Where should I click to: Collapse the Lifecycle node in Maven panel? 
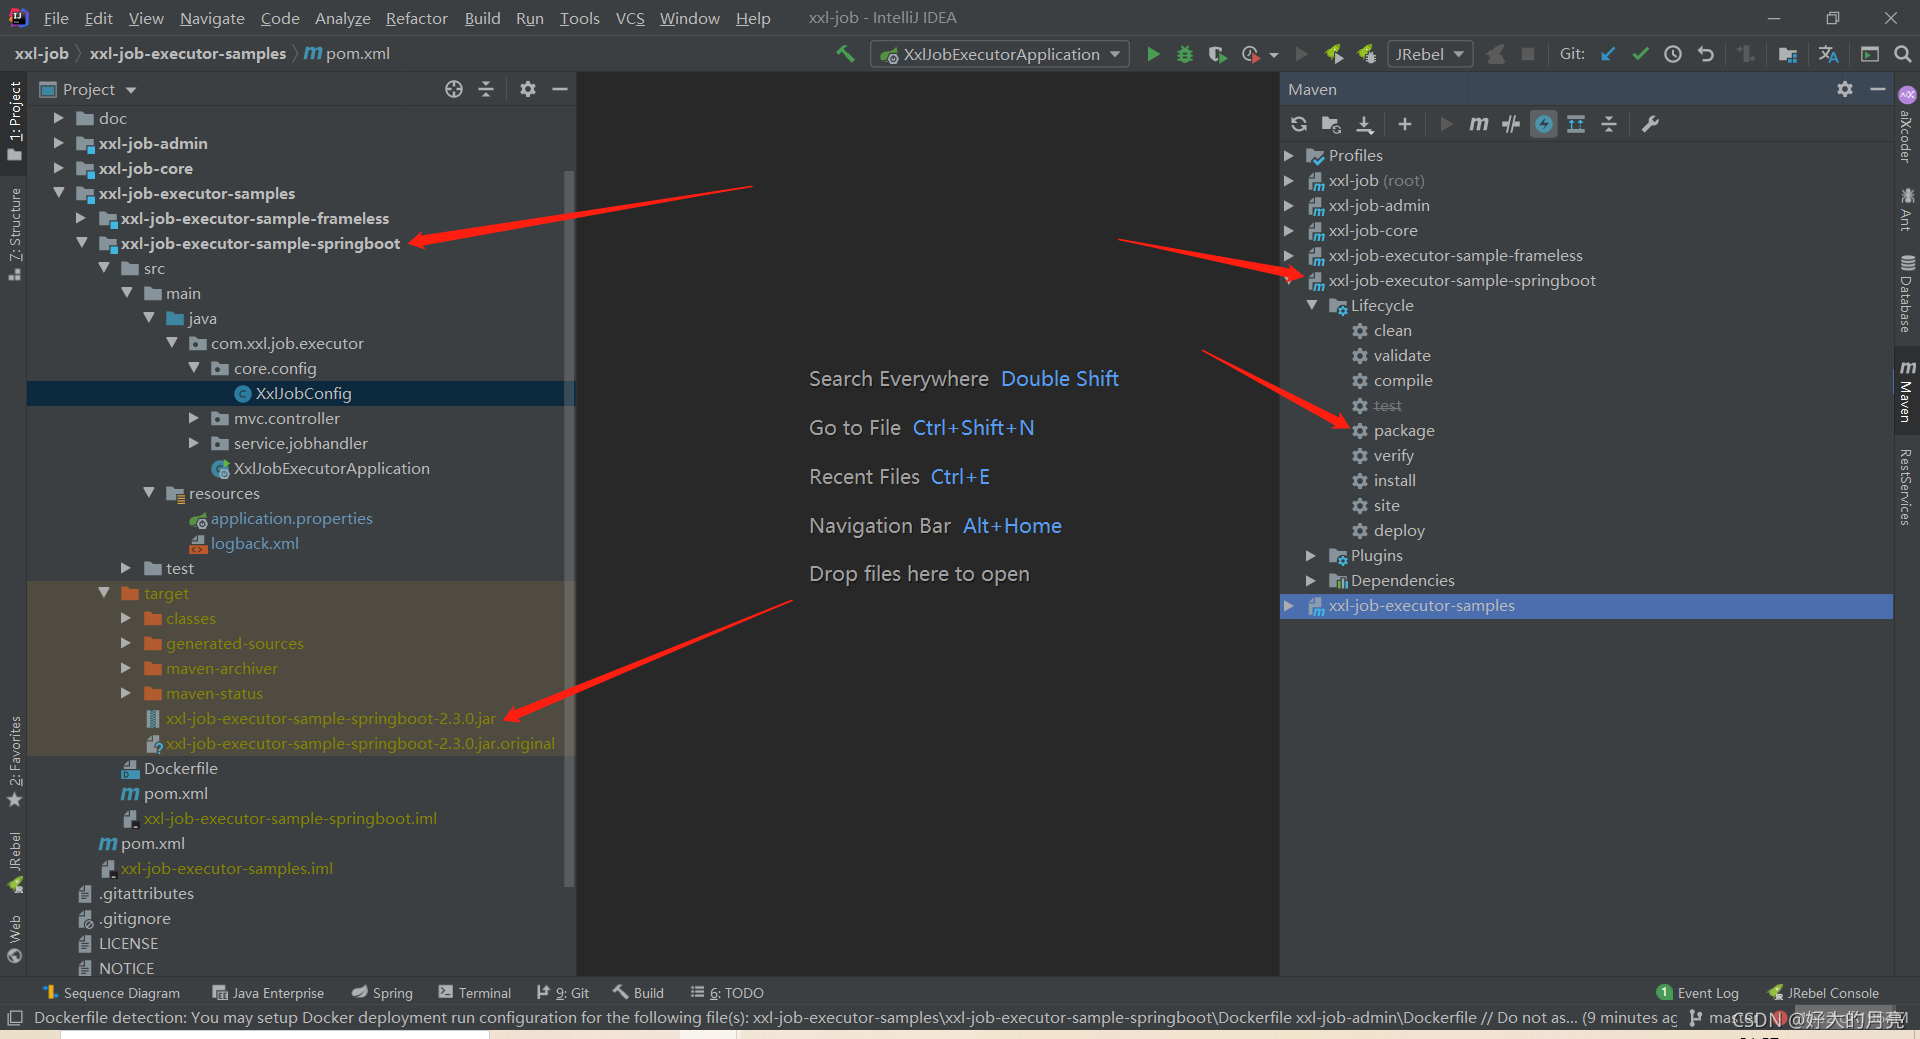tap(1312, 305)
